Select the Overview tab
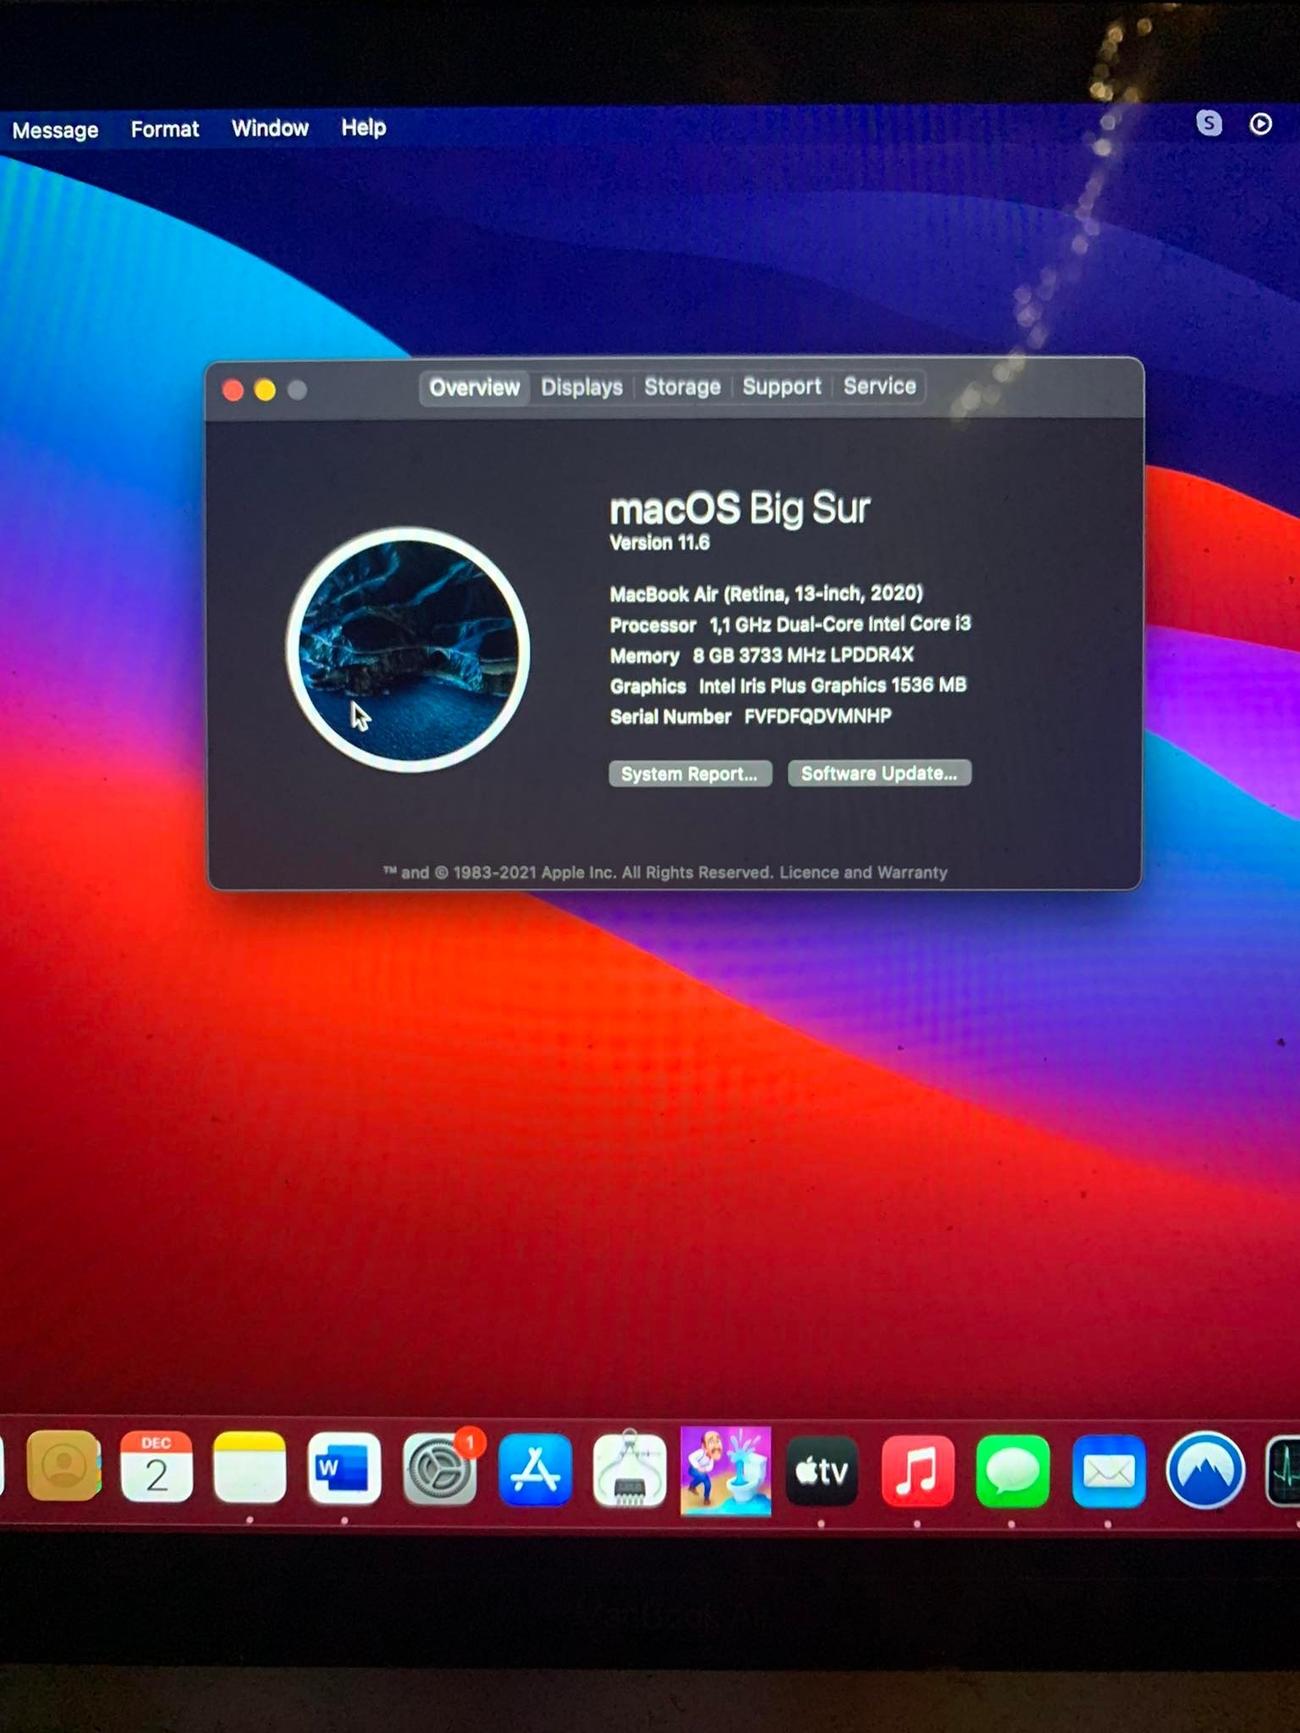1300x1733 pixels. pos(475,387)
